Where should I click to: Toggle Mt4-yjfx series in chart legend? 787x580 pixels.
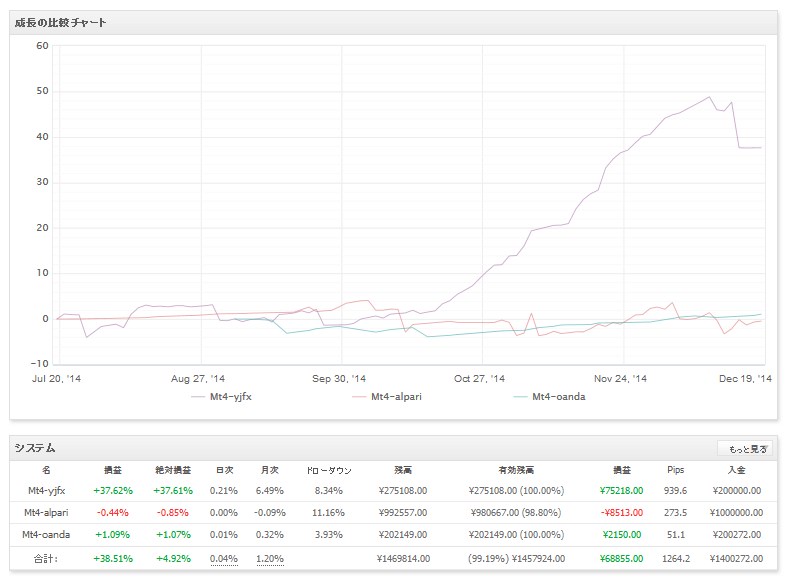(227, 397)
